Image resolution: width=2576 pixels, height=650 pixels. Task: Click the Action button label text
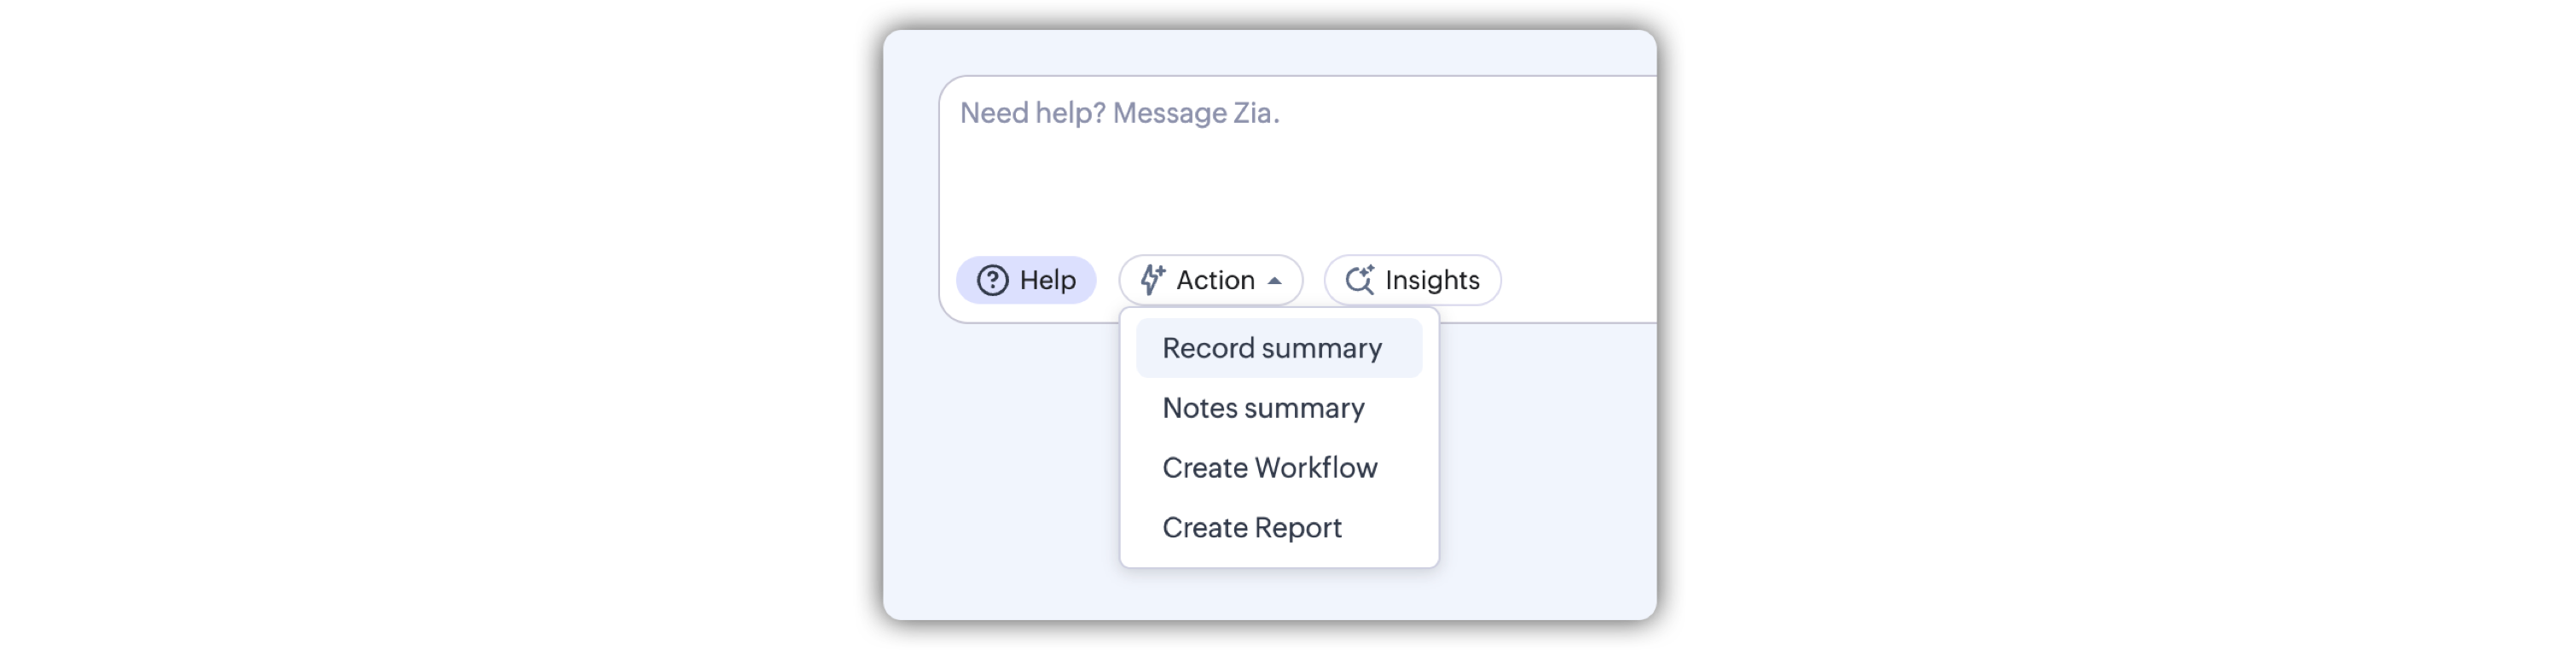tap(1215, 280)
